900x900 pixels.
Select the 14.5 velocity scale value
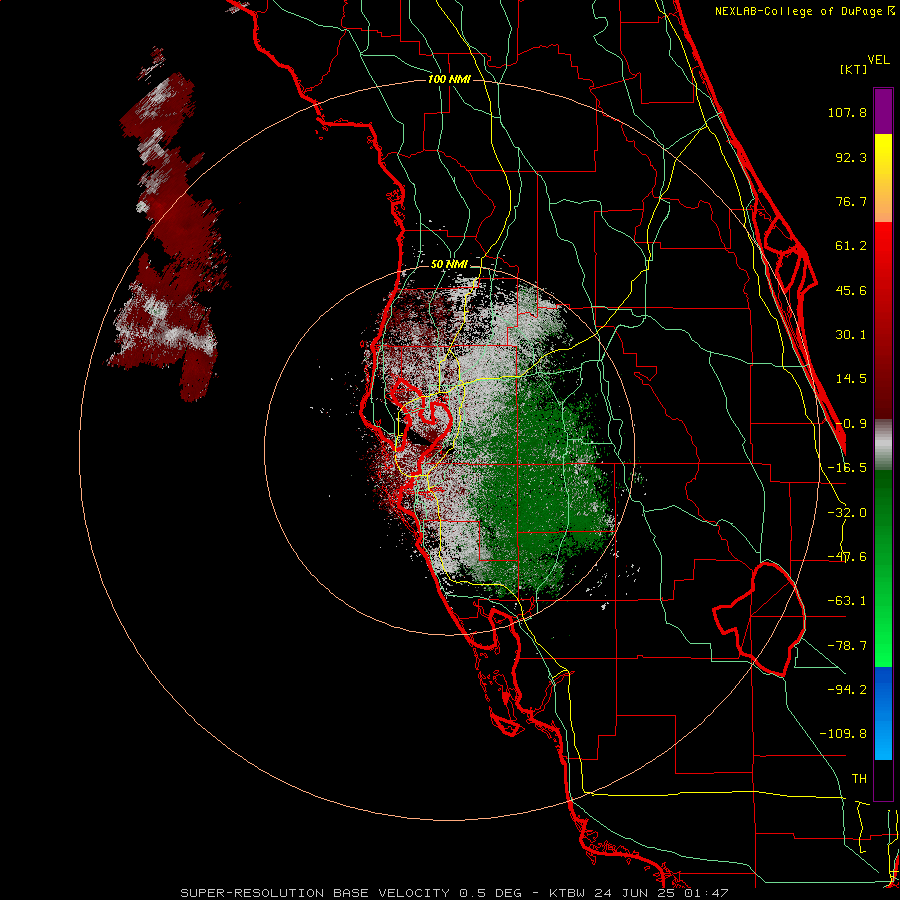(x=851, y=379)
